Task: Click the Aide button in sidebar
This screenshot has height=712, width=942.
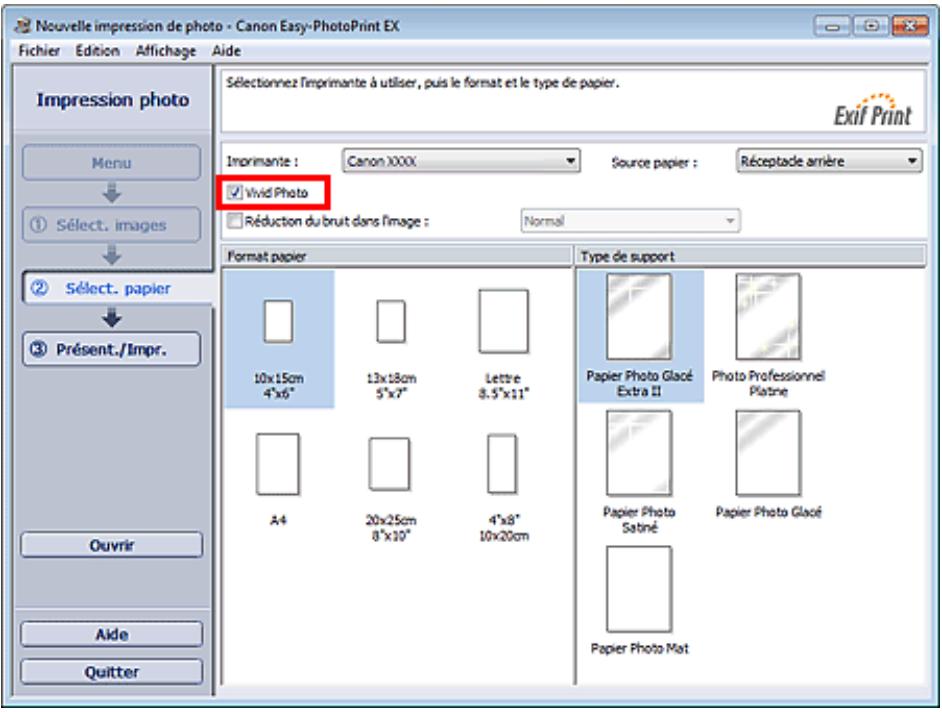Action: point(112,634)
